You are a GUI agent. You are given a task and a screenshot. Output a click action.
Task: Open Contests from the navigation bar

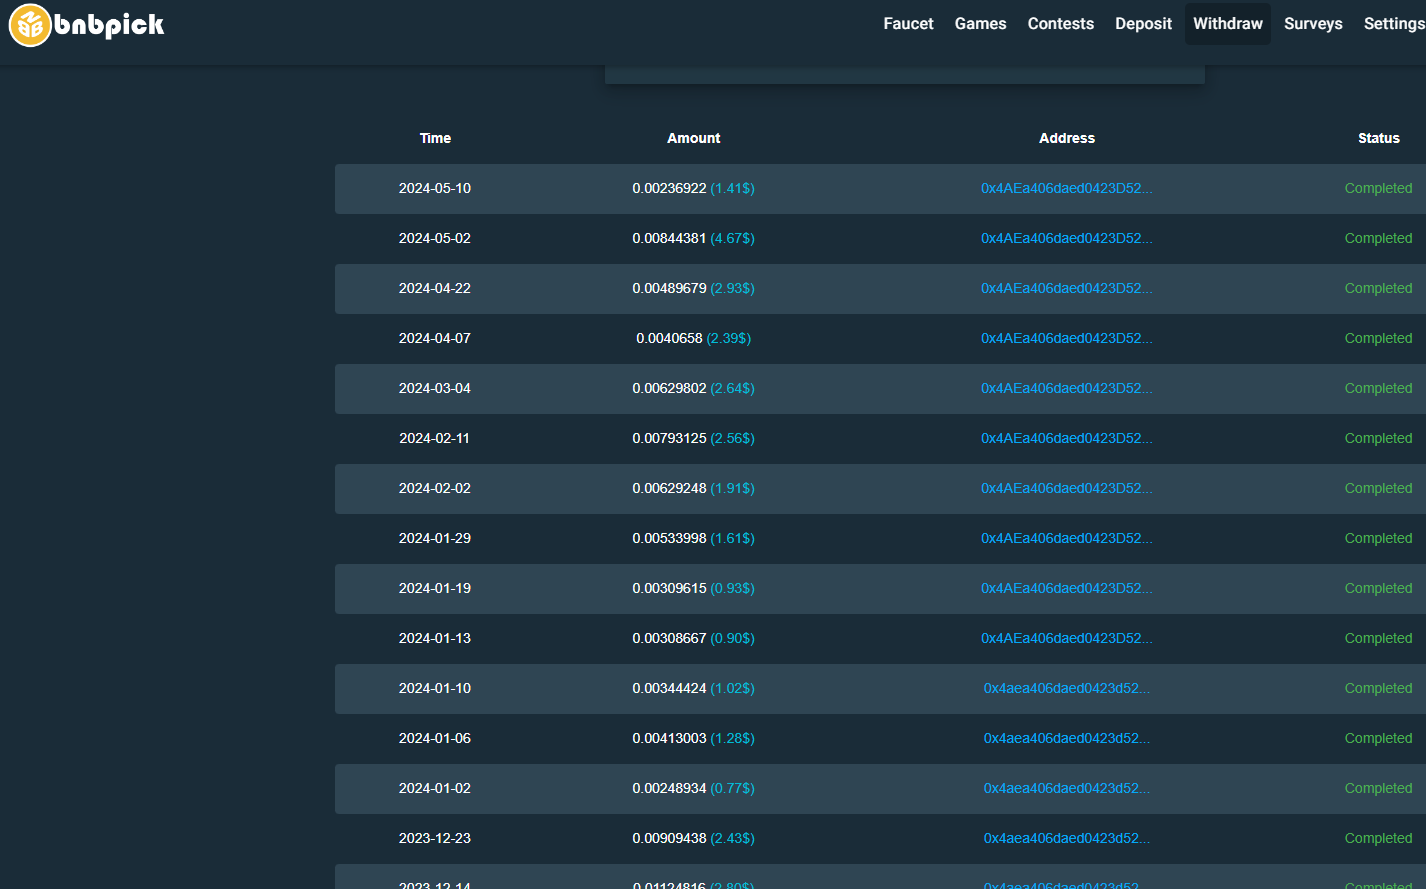(x=1060, y=24)
